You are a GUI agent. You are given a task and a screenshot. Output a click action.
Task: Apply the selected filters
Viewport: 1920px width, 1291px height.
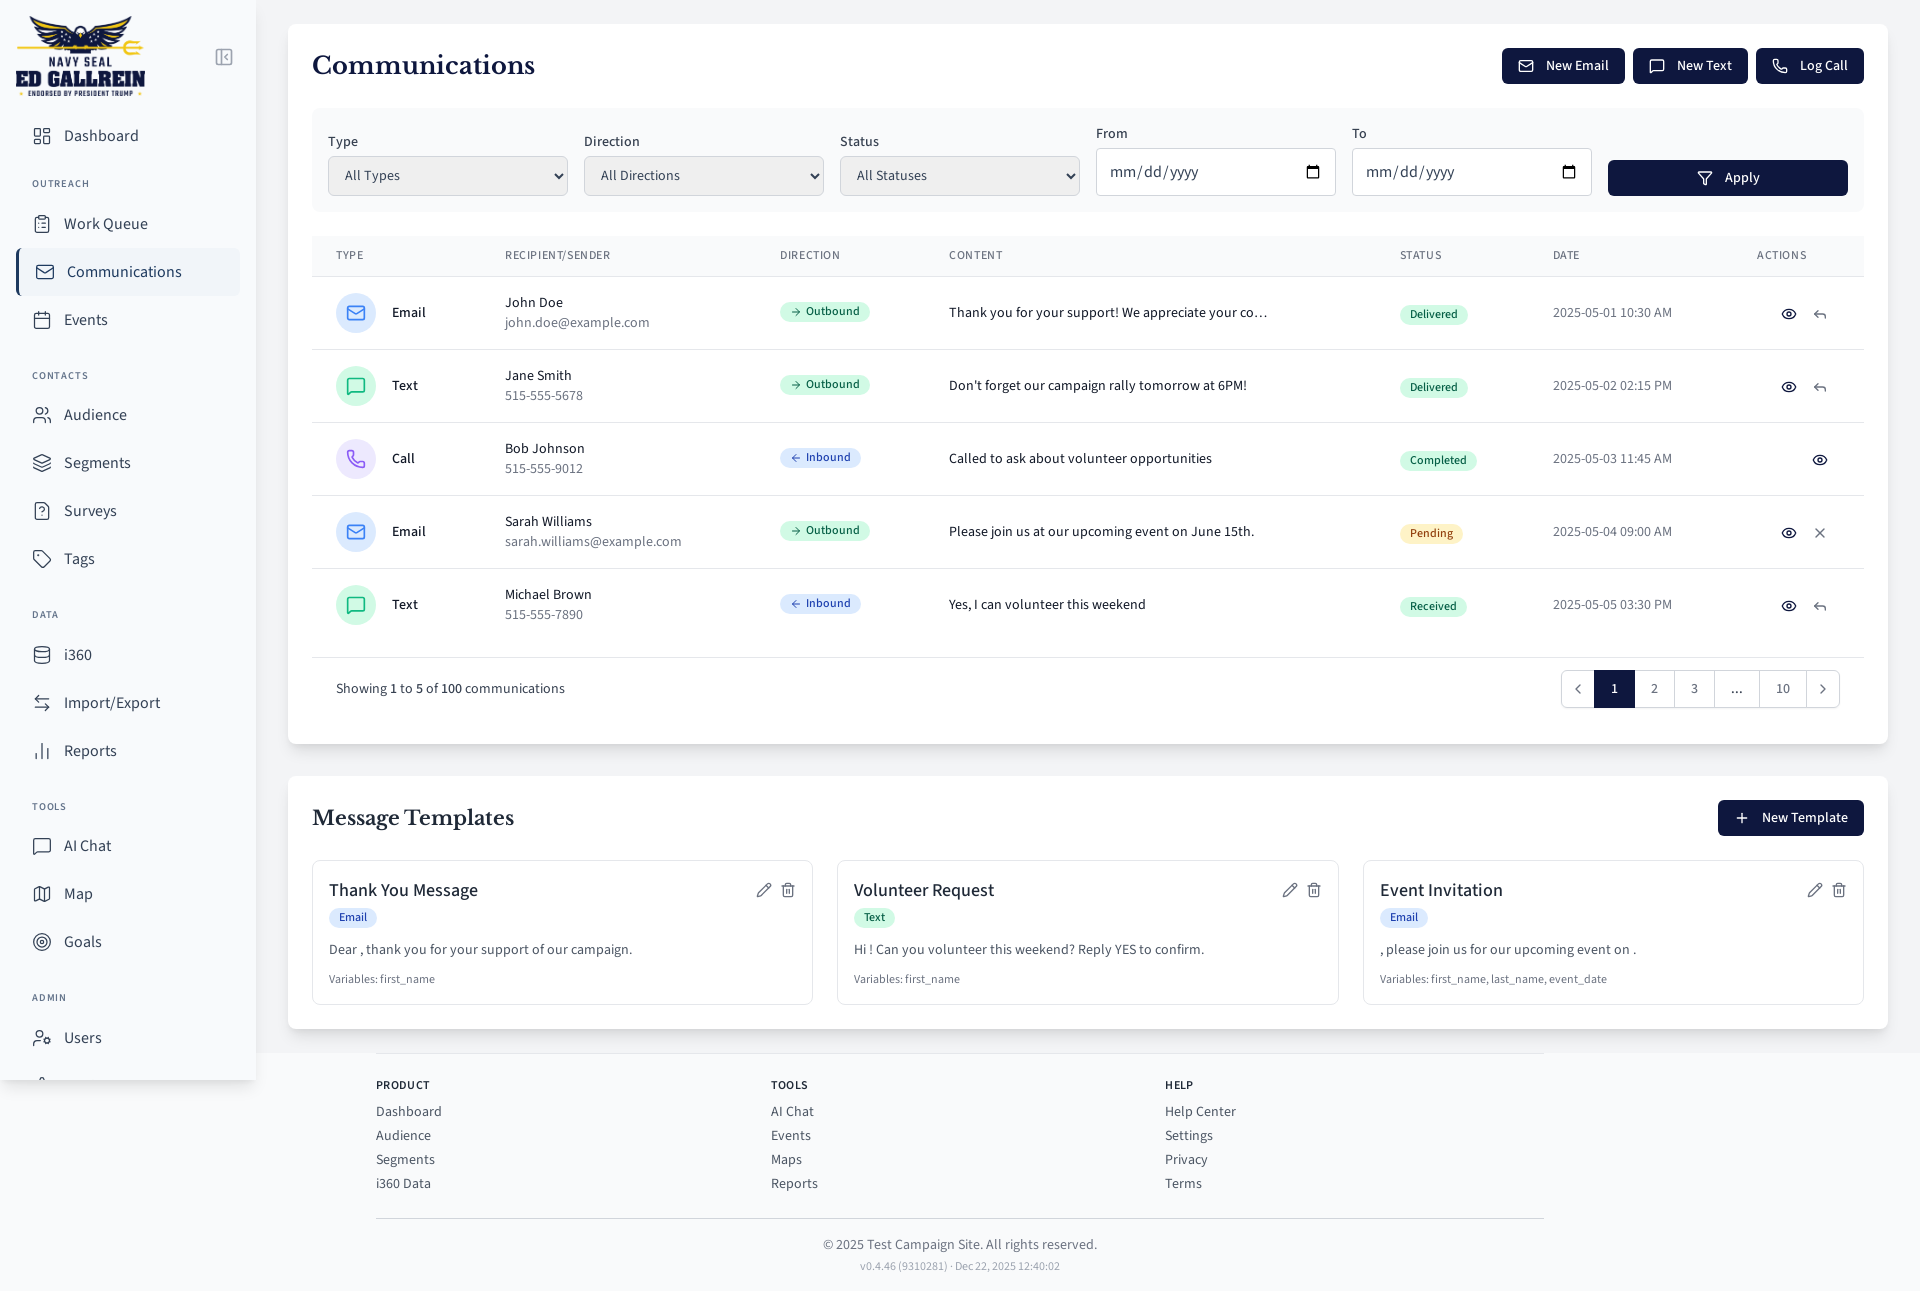[1727, 178]
